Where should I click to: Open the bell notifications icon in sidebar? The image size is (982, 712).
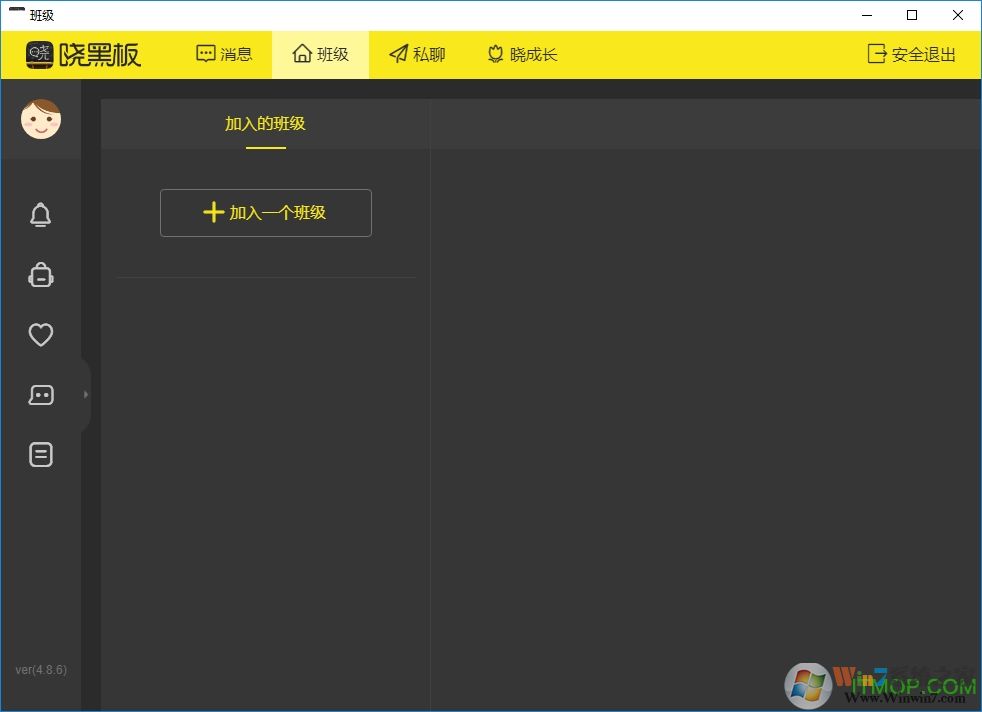[x=40, y=215]
